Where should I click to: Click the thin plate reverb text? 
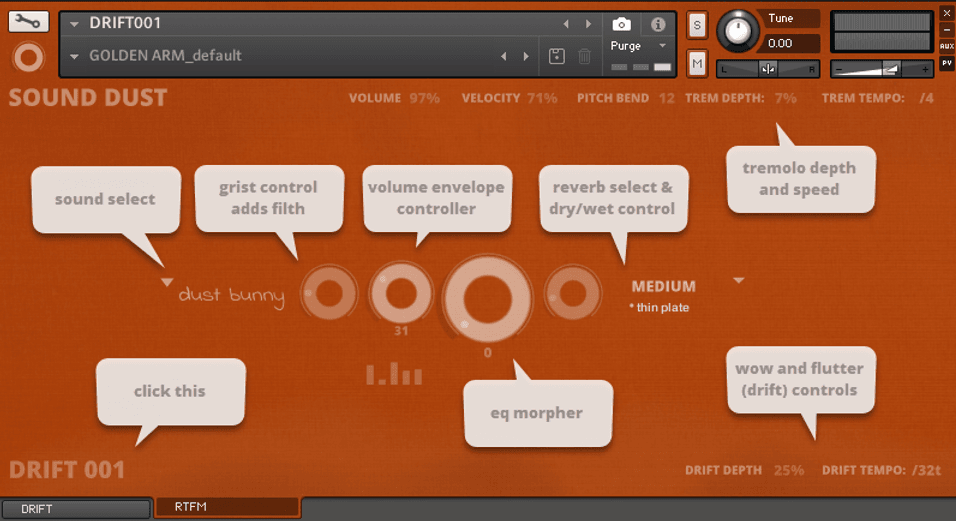click(x=659, y=308)
